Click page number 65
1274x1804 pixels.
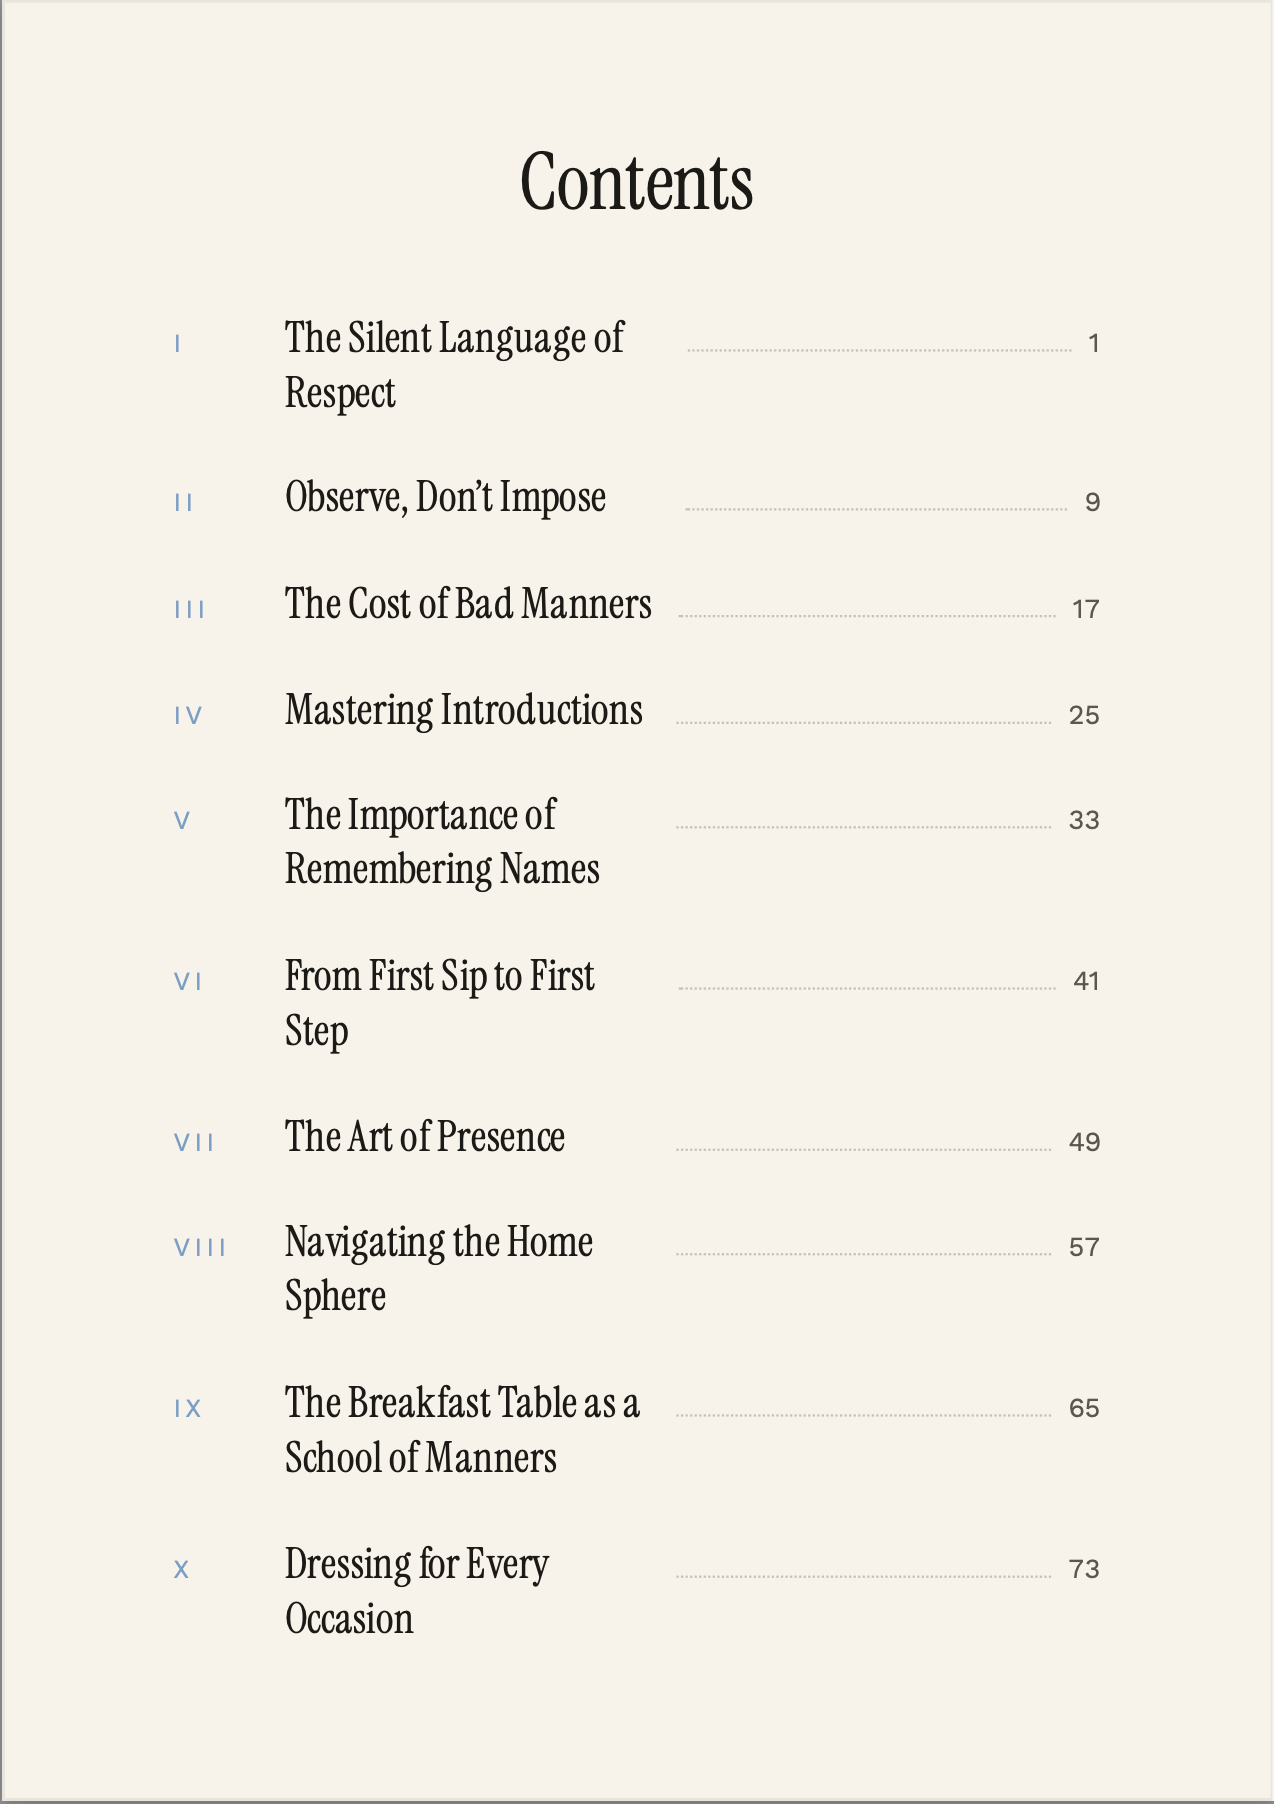pos(1084,1408)
